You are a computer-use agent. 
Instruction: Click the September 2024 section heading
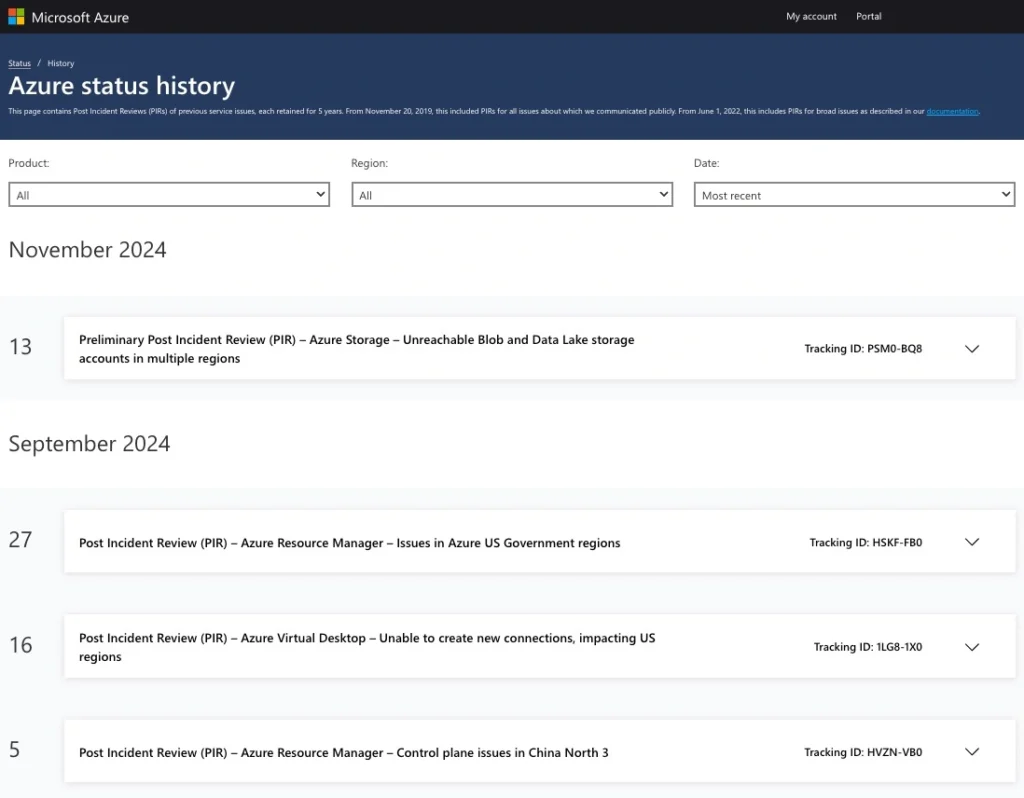pyautogui.click(x=89, y=443)
